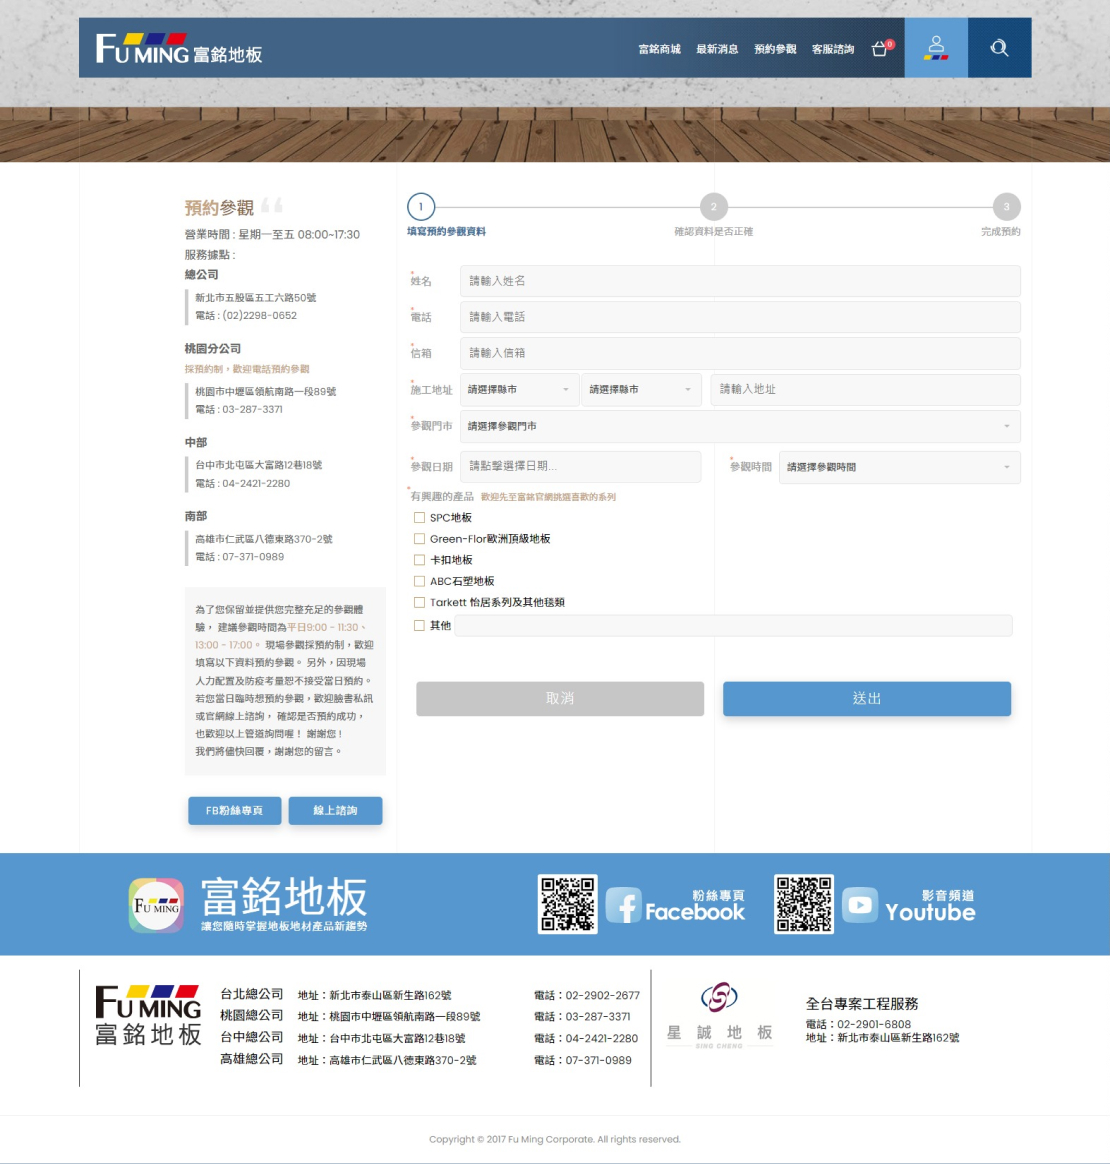
Task: Click the 富銘地板 banner title text
Action: (x=284, y=897)
